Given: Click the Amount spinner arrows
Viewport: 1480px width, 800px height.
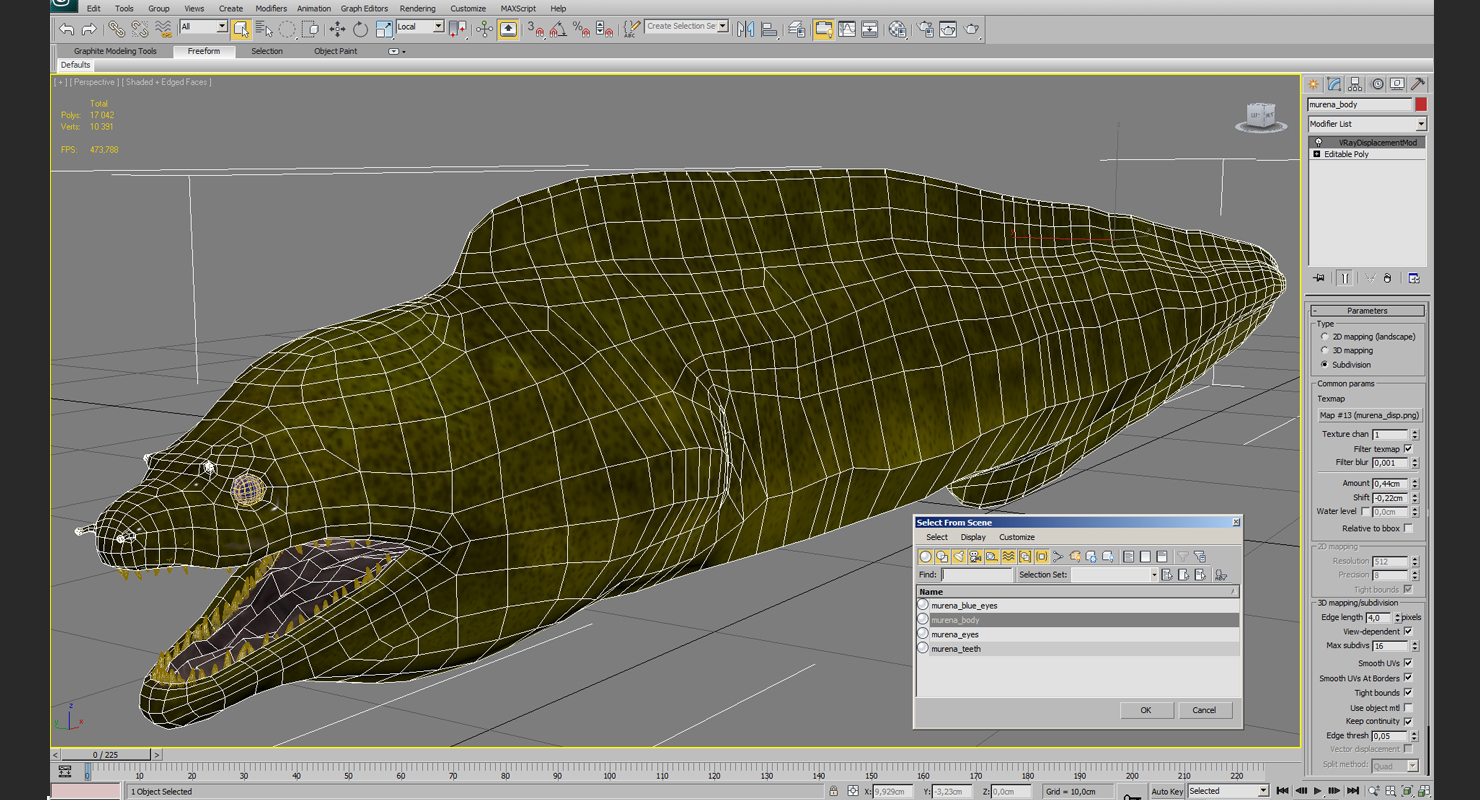Looking at the screenshot, I should tap(1414, 484).
